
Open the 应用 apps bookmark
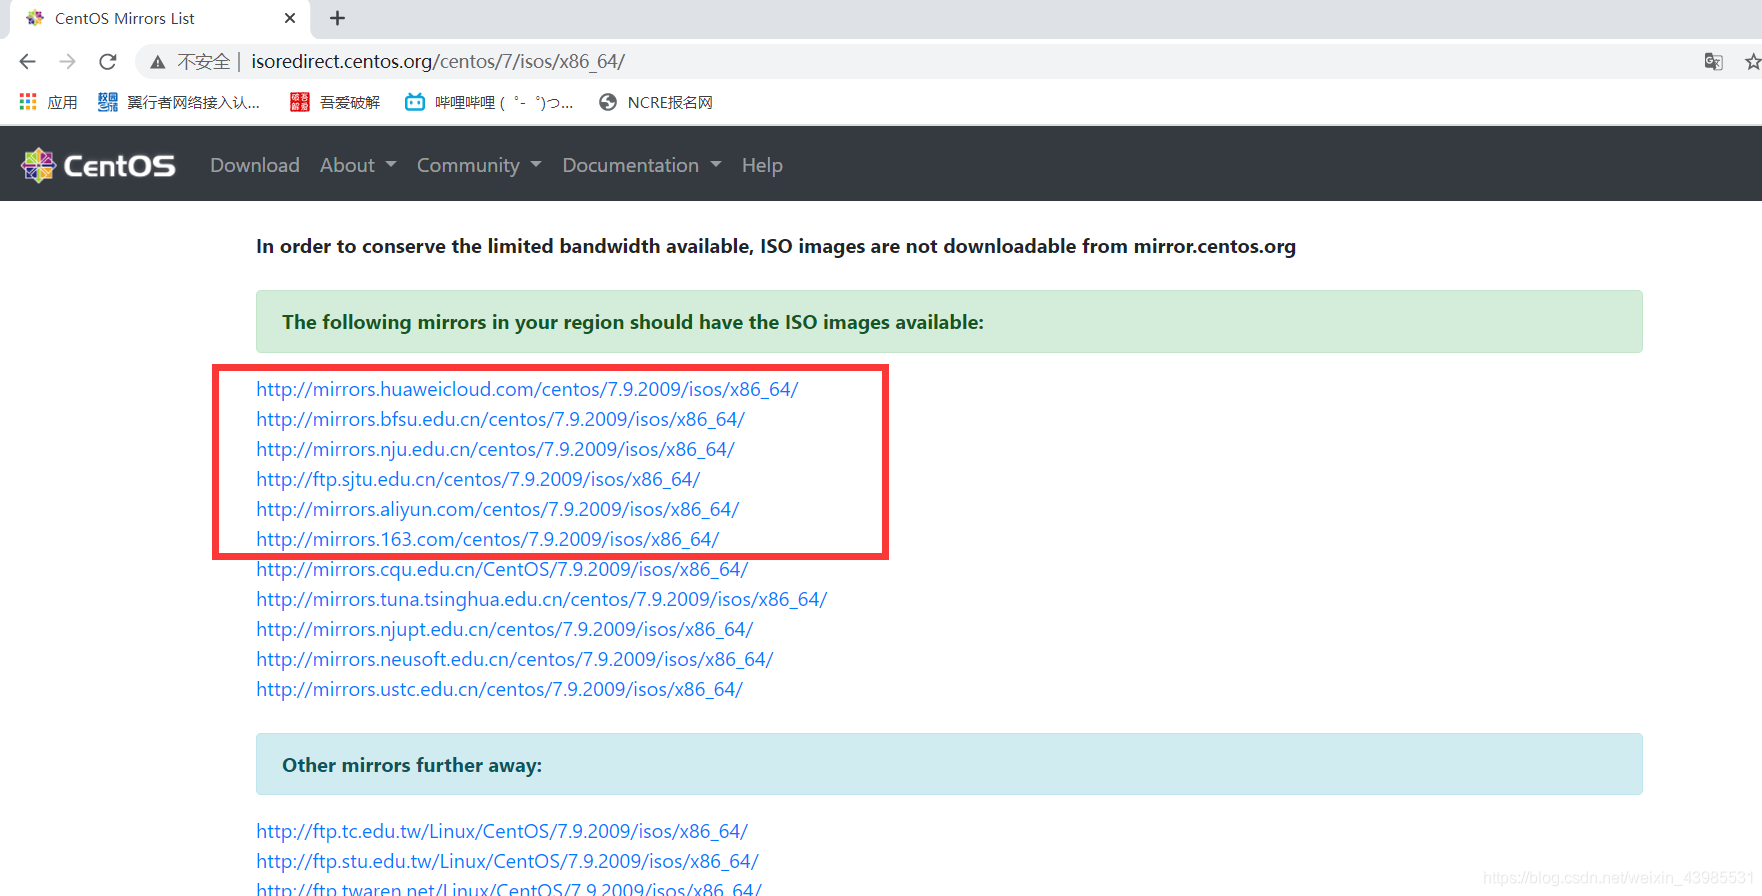coord(48,102)
